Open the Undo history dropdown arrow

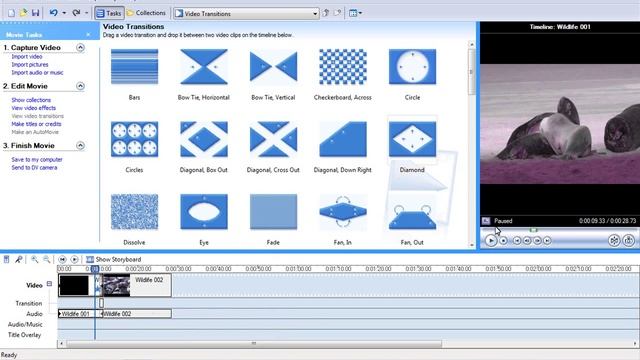tap(64, 13)
